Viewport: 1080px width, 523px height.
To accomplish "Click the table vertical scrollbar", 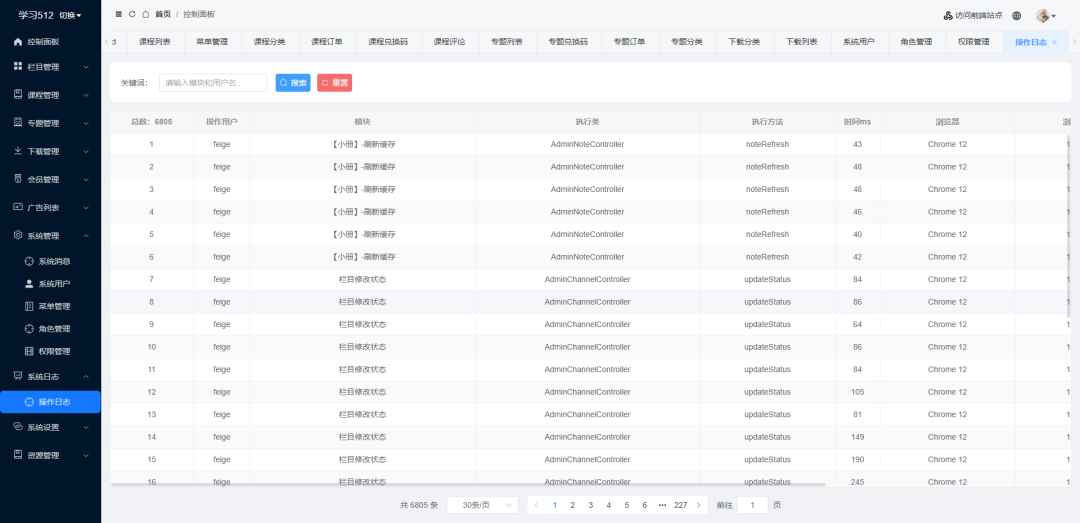I will (x=1068, y=224).
